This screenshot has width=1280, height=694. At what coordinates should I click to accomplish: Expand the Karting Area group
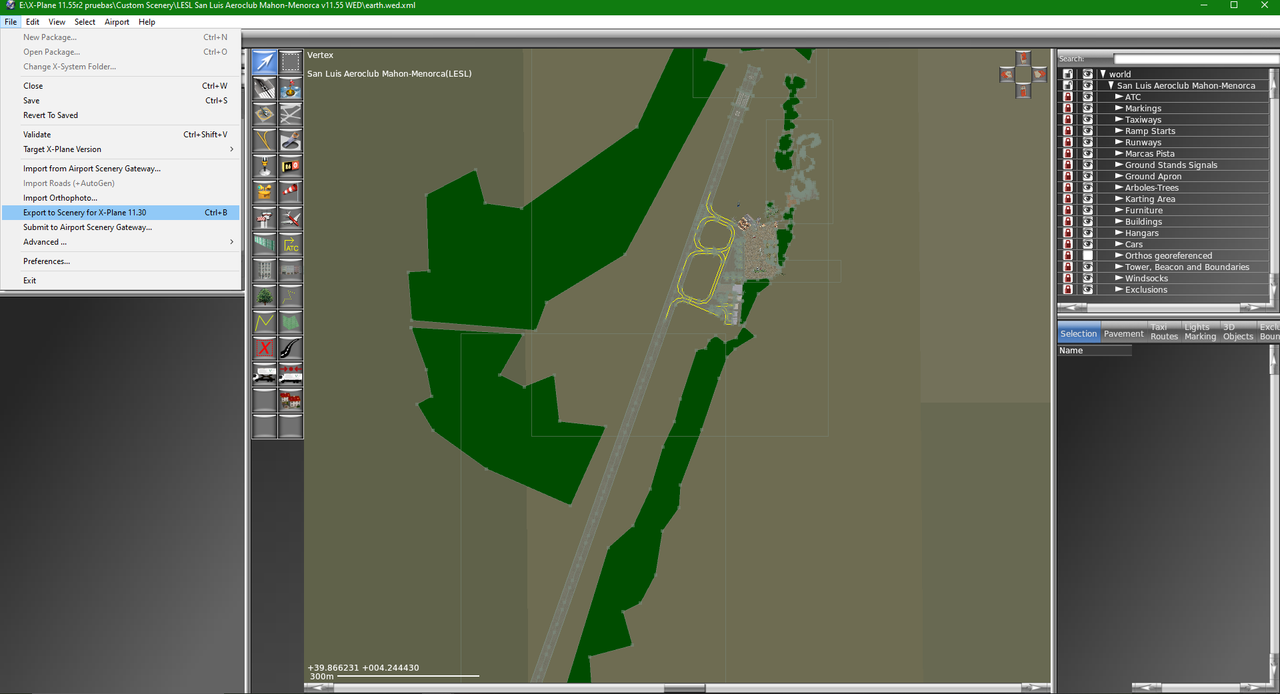[x=1119, y=199]
